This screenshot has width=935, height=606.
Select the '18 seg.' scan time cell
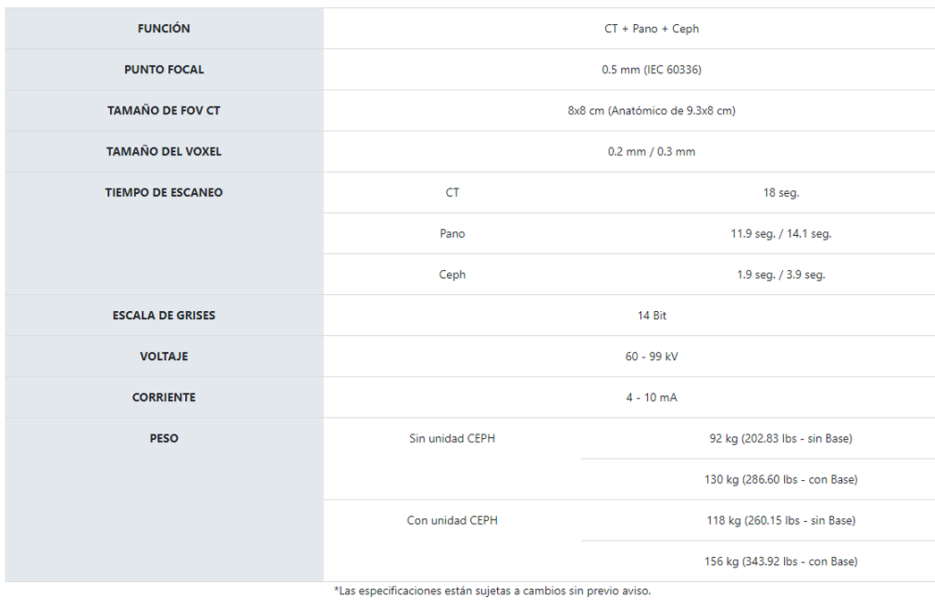pyautogui.click(x=782, y=193)
